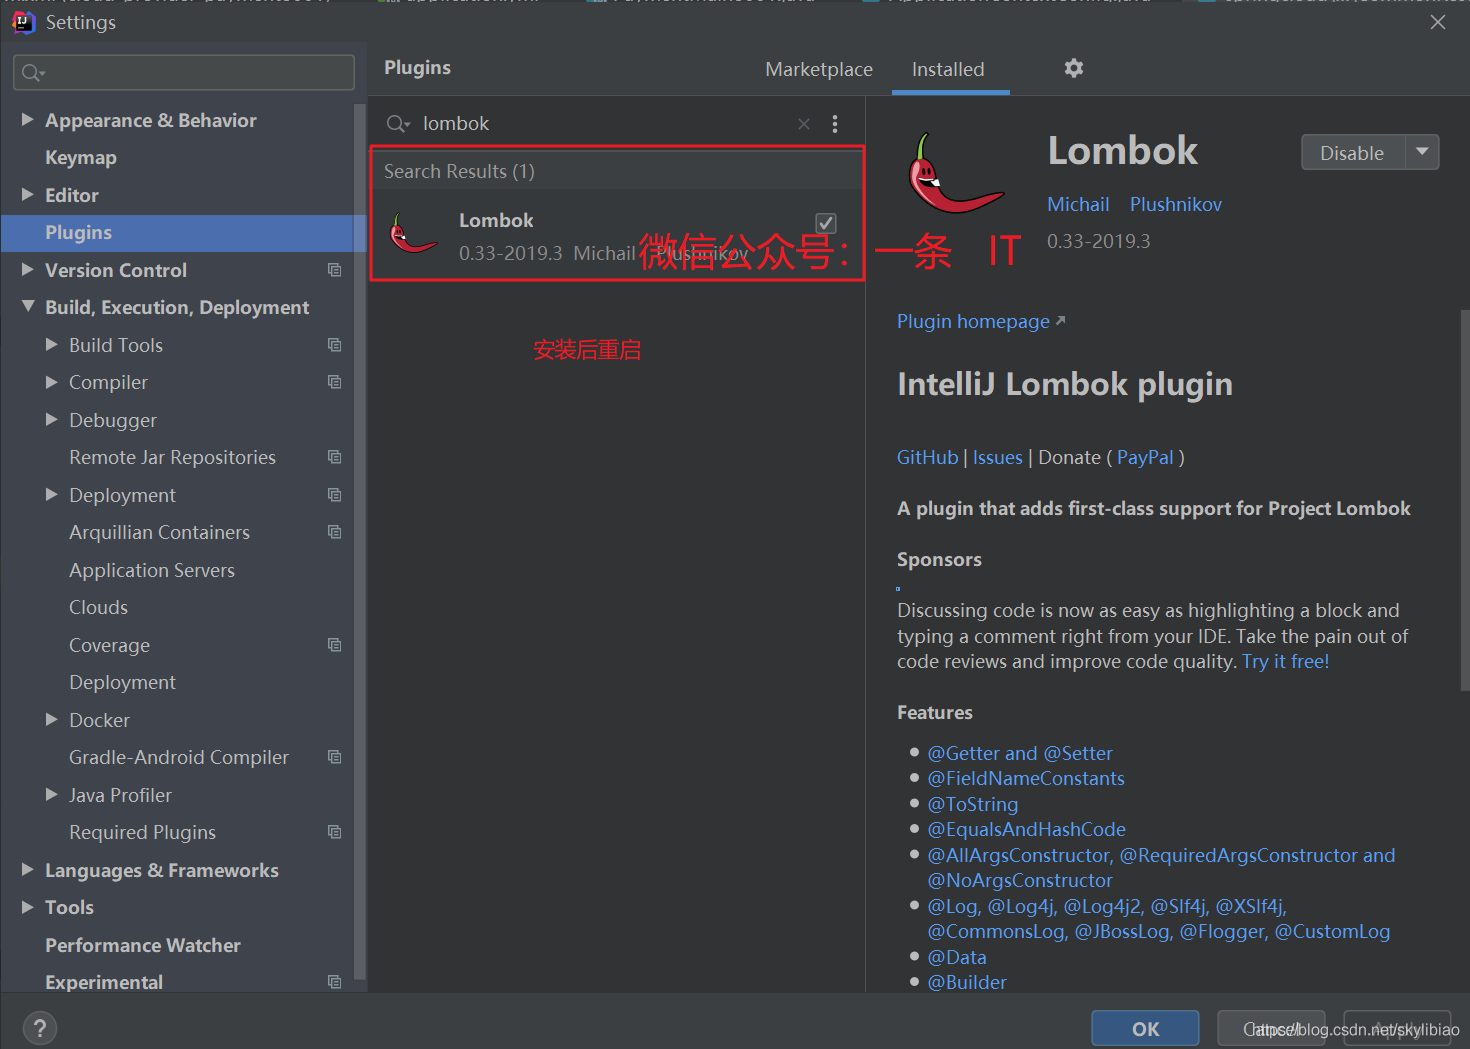The height and width of the screenshot is (1049, 1470).
Task: Expand Languages & Frameworks
Action: point(28,870)
